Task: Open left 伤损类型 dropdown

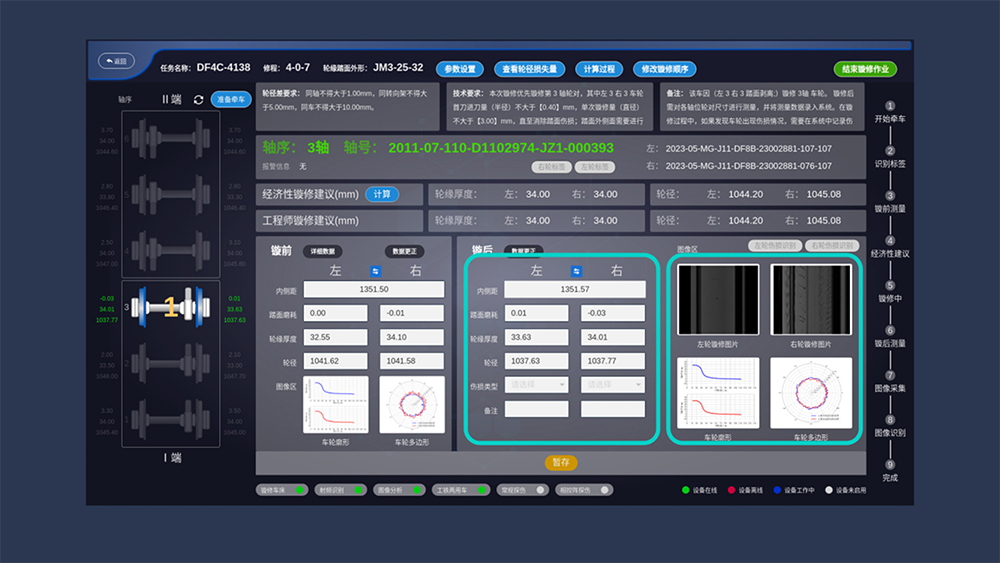Action: [x=539, y=384]
